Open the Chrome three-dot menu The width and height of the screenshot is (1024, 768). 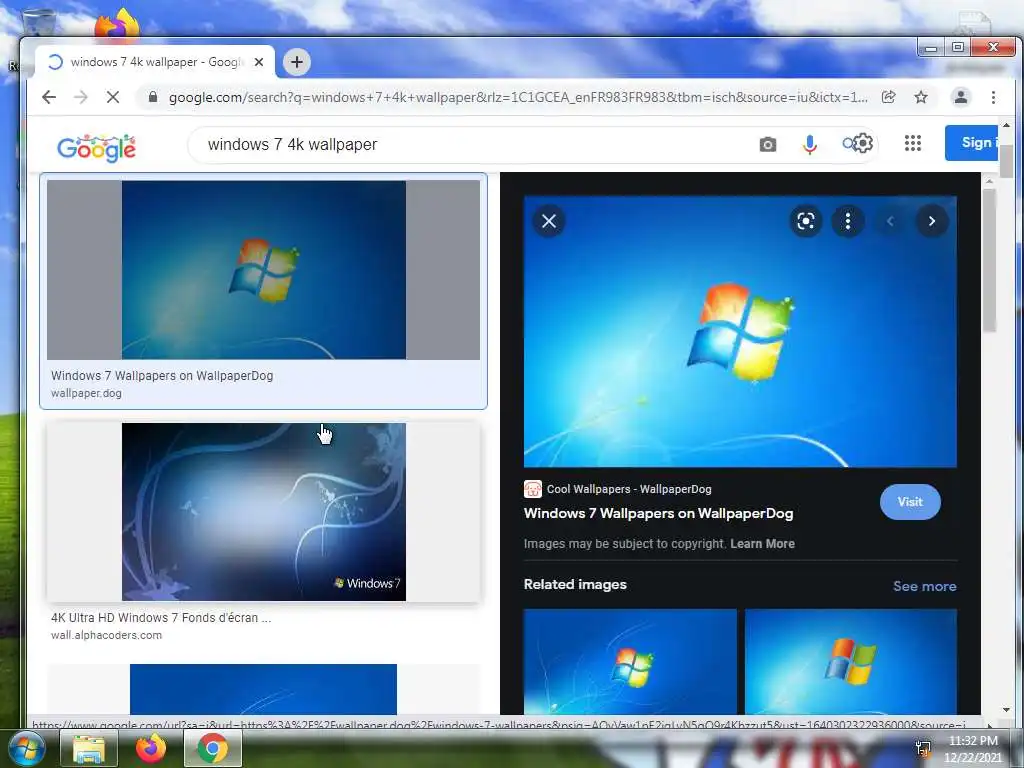tap(993, 97)
